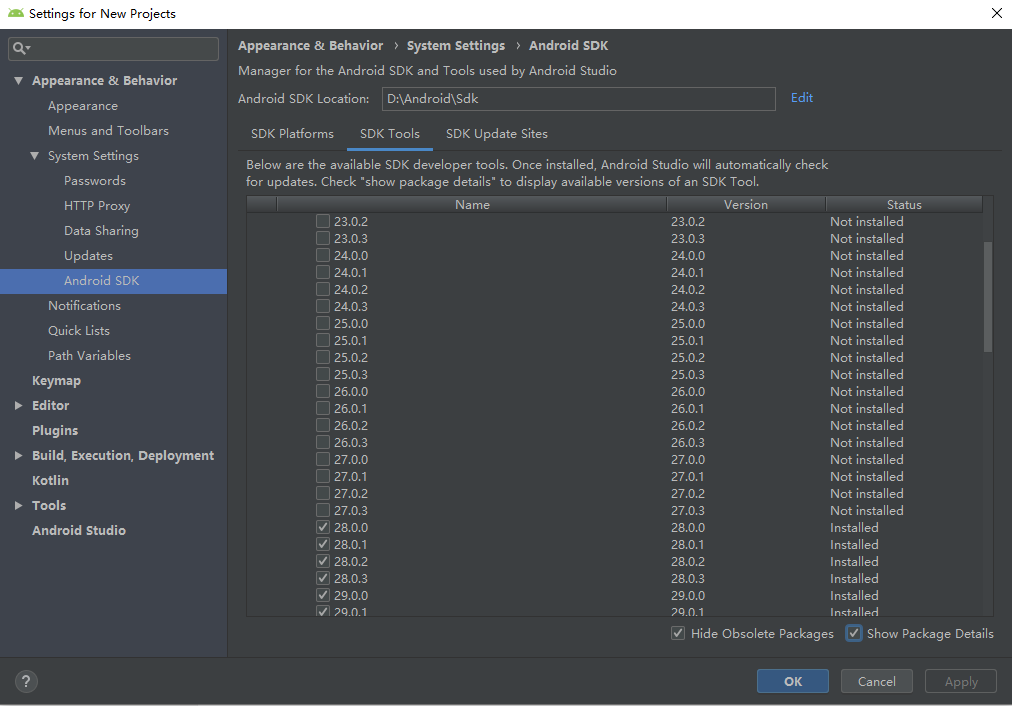Switch to SDK Platforms tab

(292, 134)
